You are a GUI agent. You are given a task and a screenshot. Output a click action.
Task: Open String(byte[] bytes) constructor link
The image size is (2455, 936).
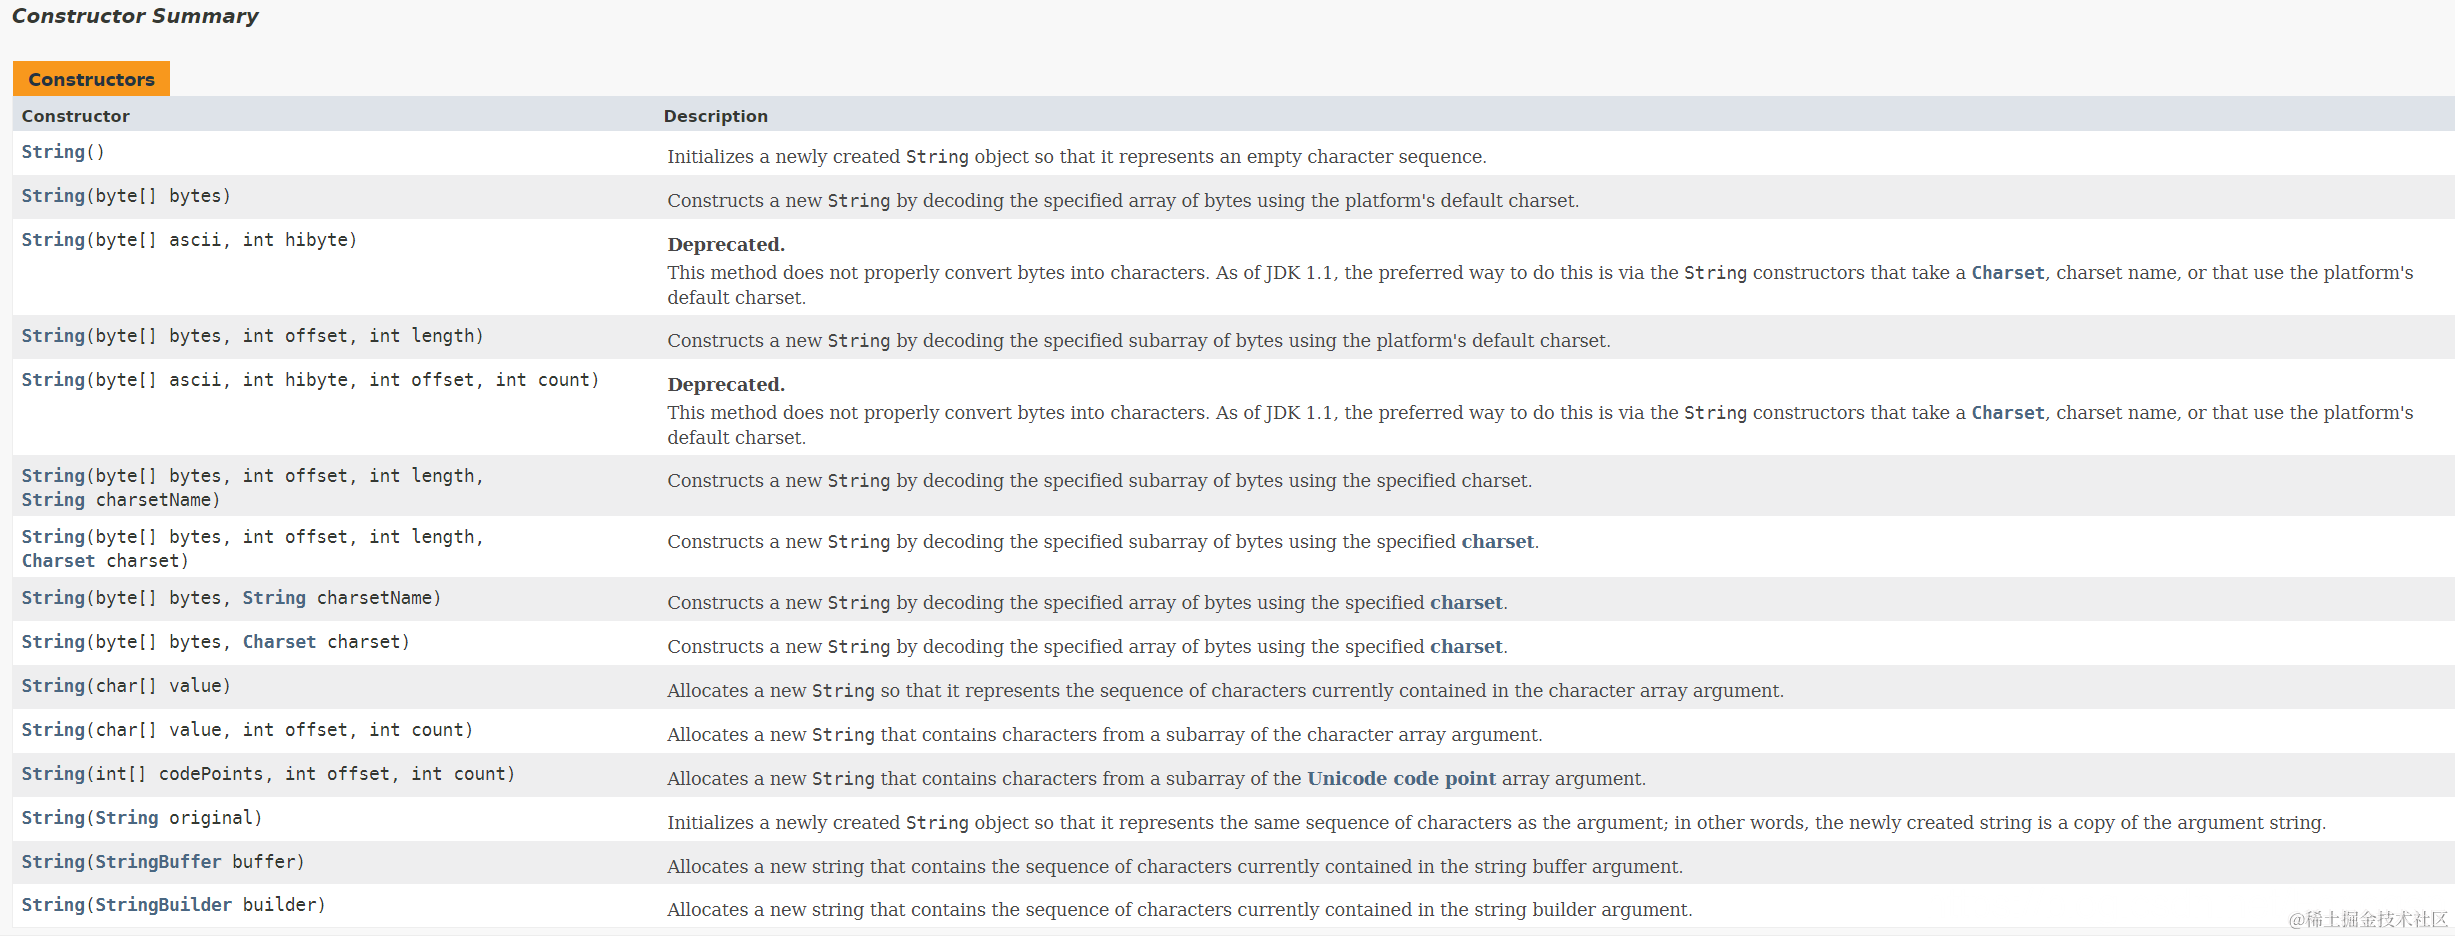tap(53, 196)
